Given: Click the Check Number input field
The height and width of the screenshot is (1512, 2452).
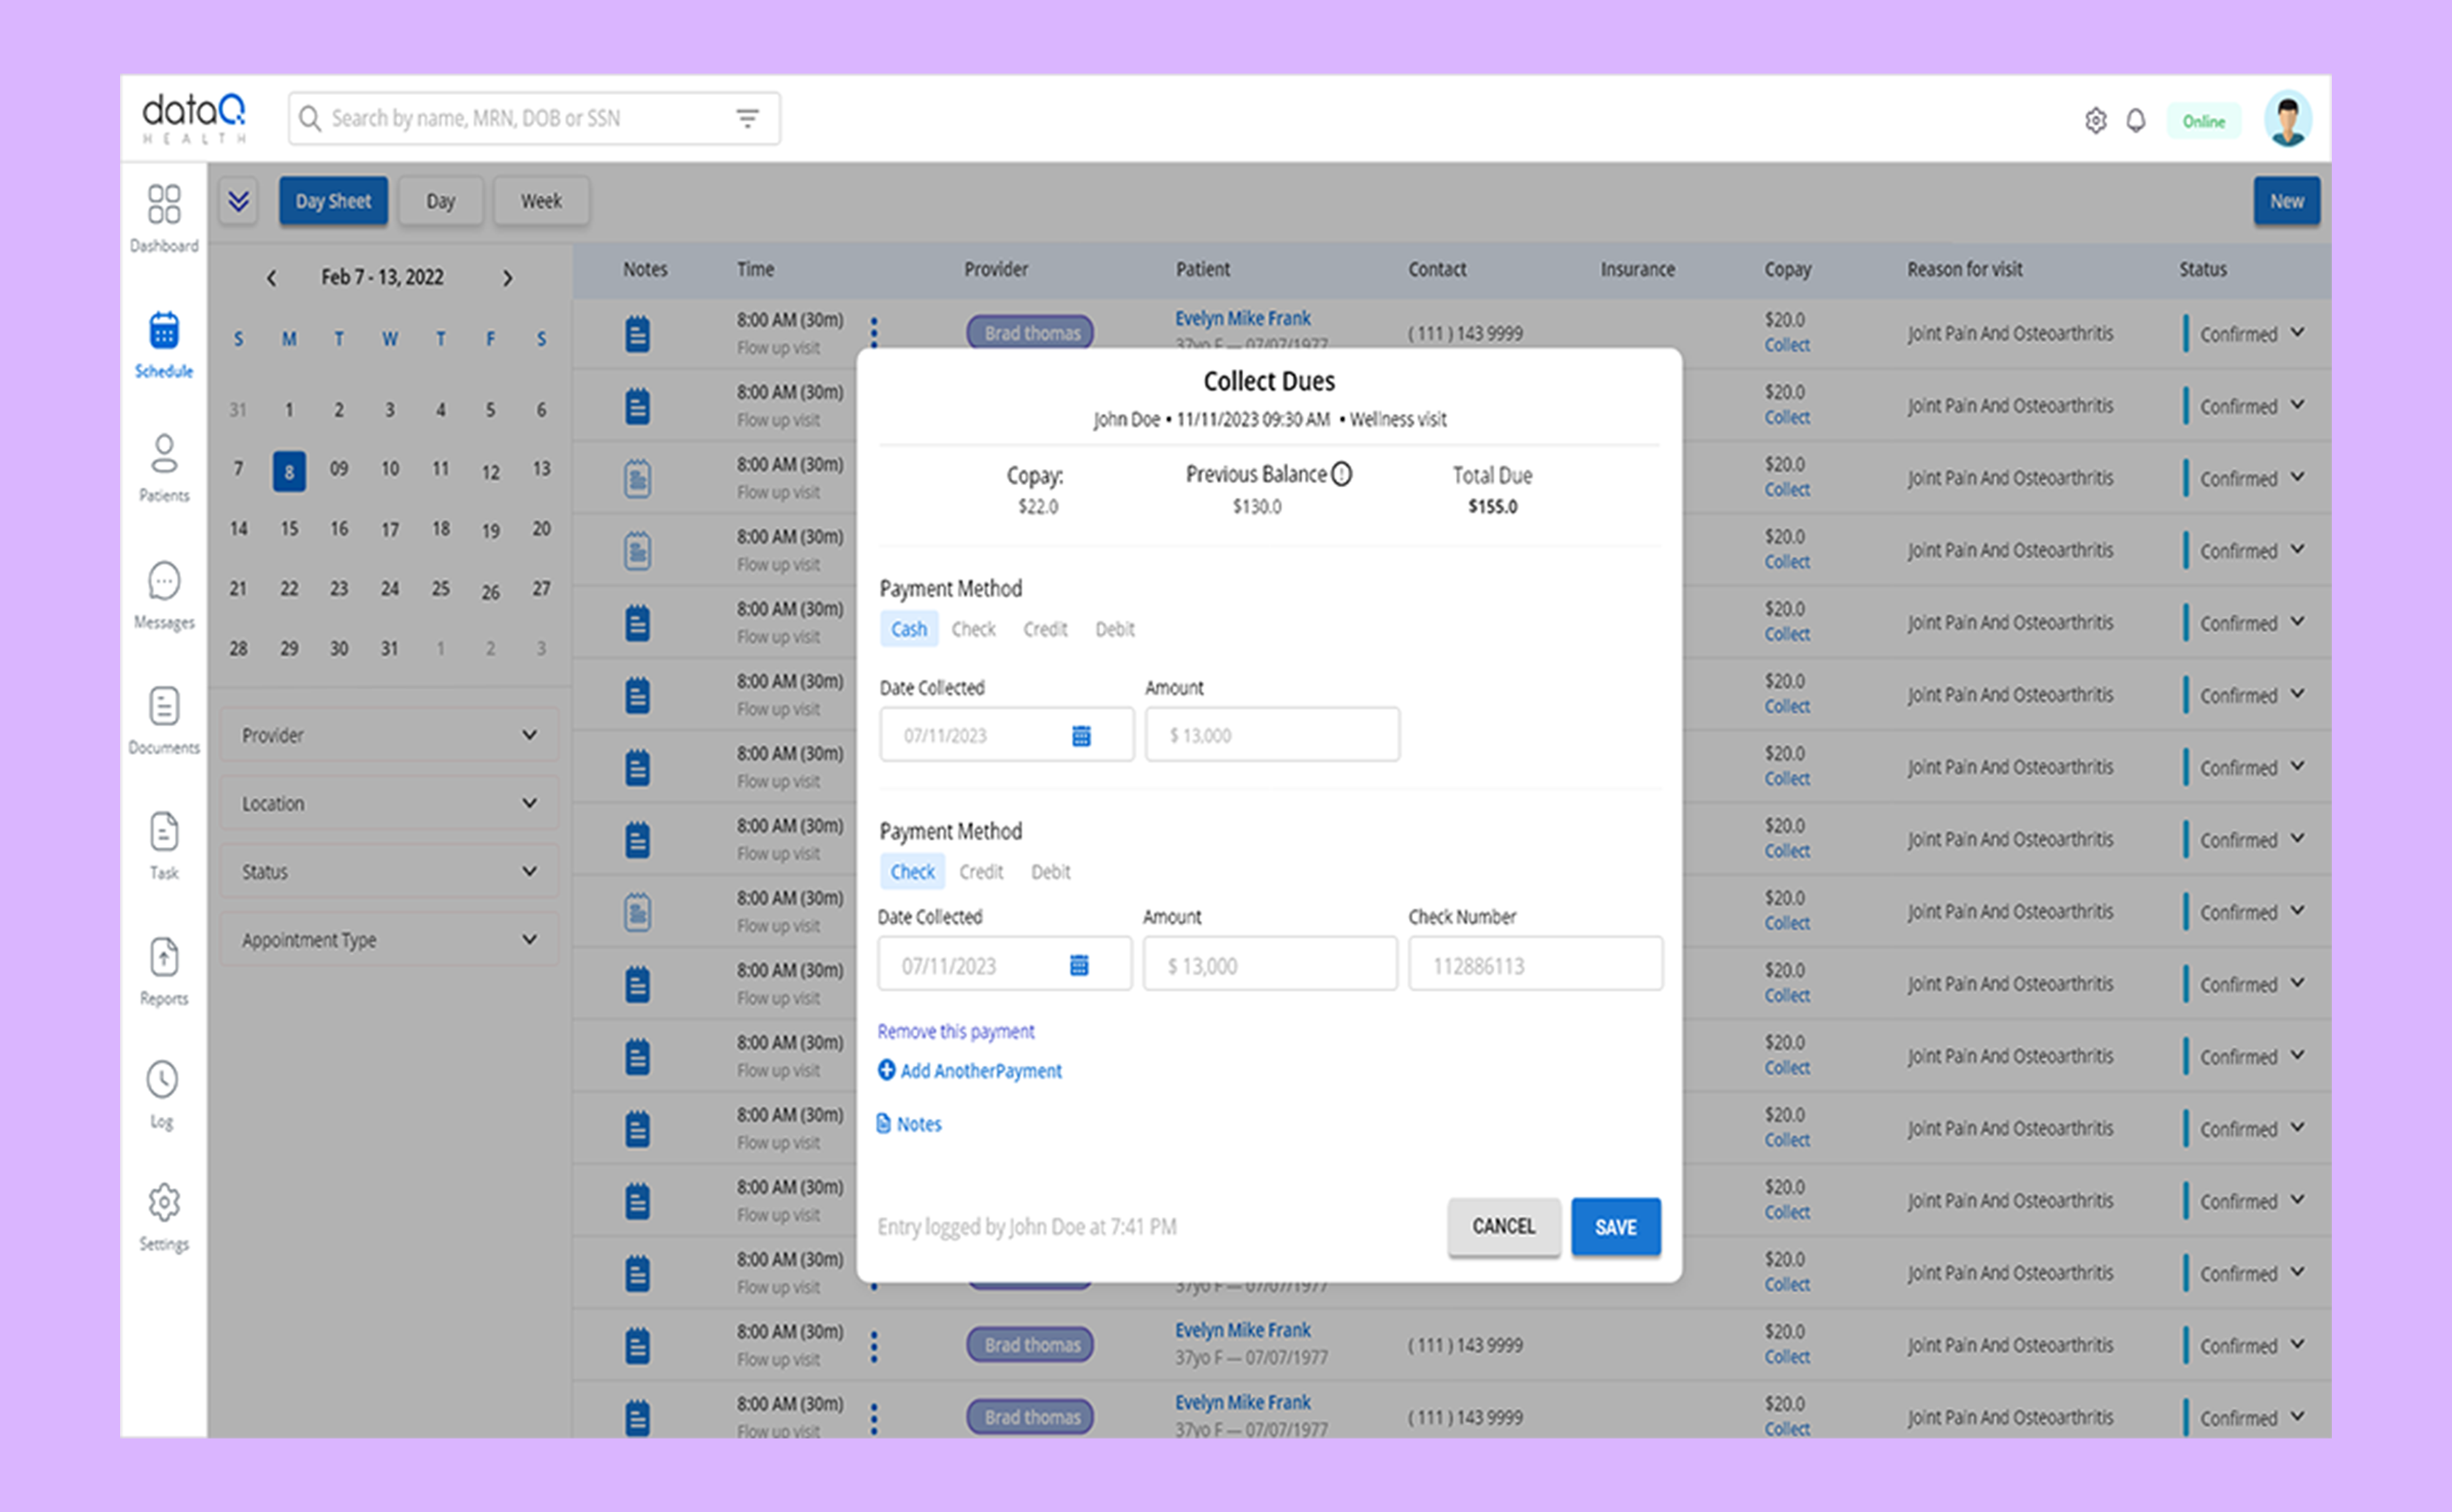Looking at the screenshot, I should coord(1535,965).
